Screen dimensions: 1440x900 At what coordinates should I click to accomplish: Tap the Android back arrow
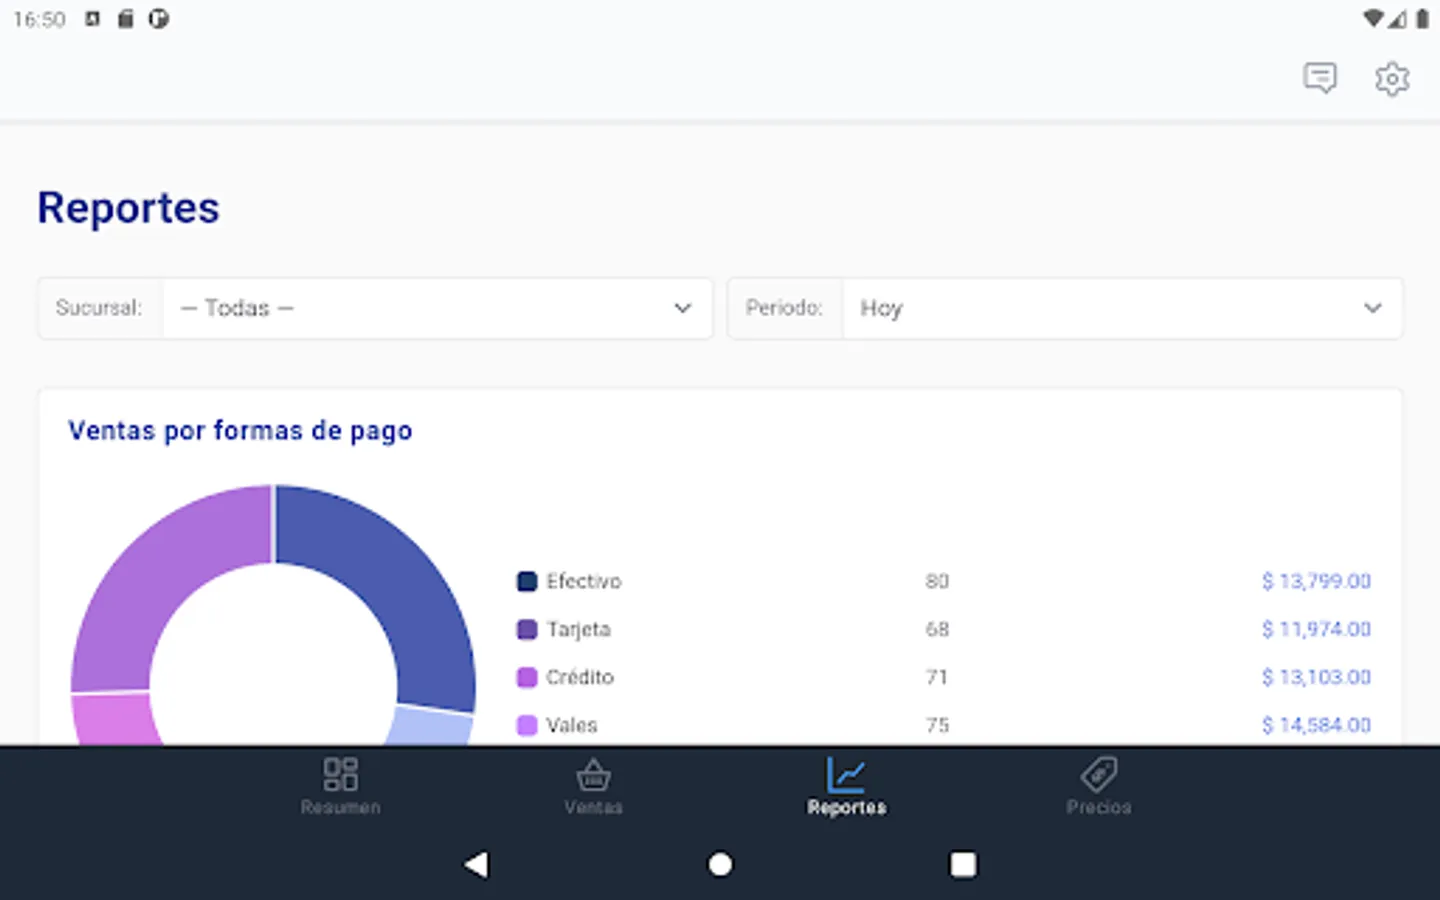pos(477,864)
